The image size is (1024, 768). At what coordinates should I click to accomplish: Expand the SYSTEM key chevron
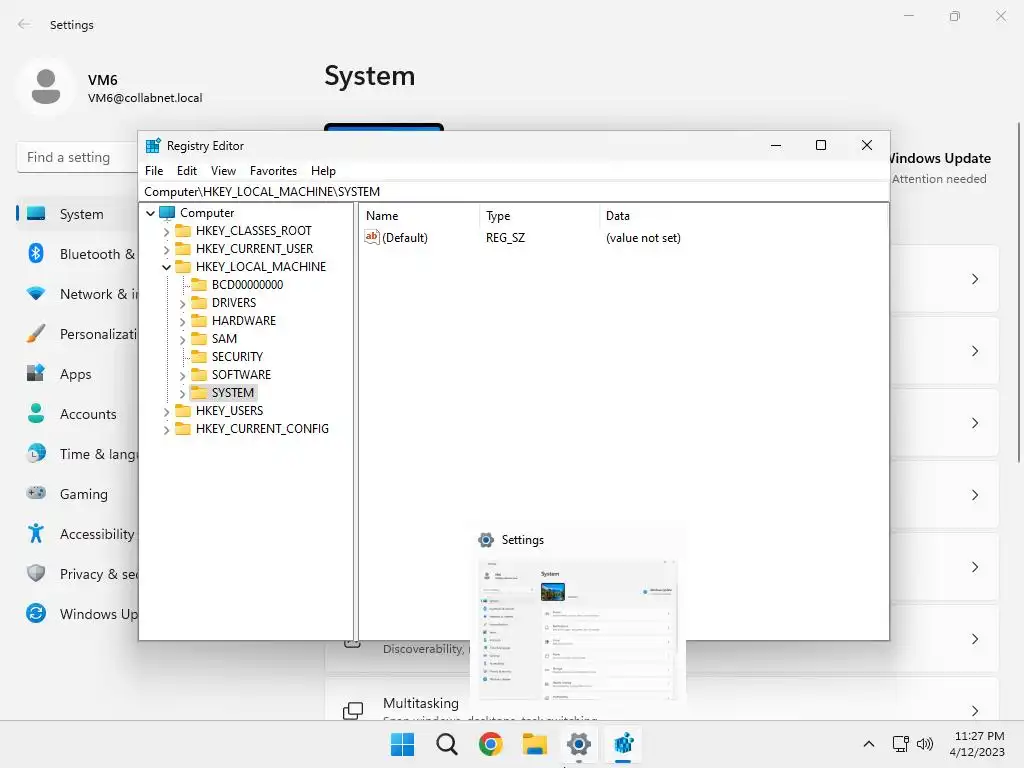[x=182, y=393]
